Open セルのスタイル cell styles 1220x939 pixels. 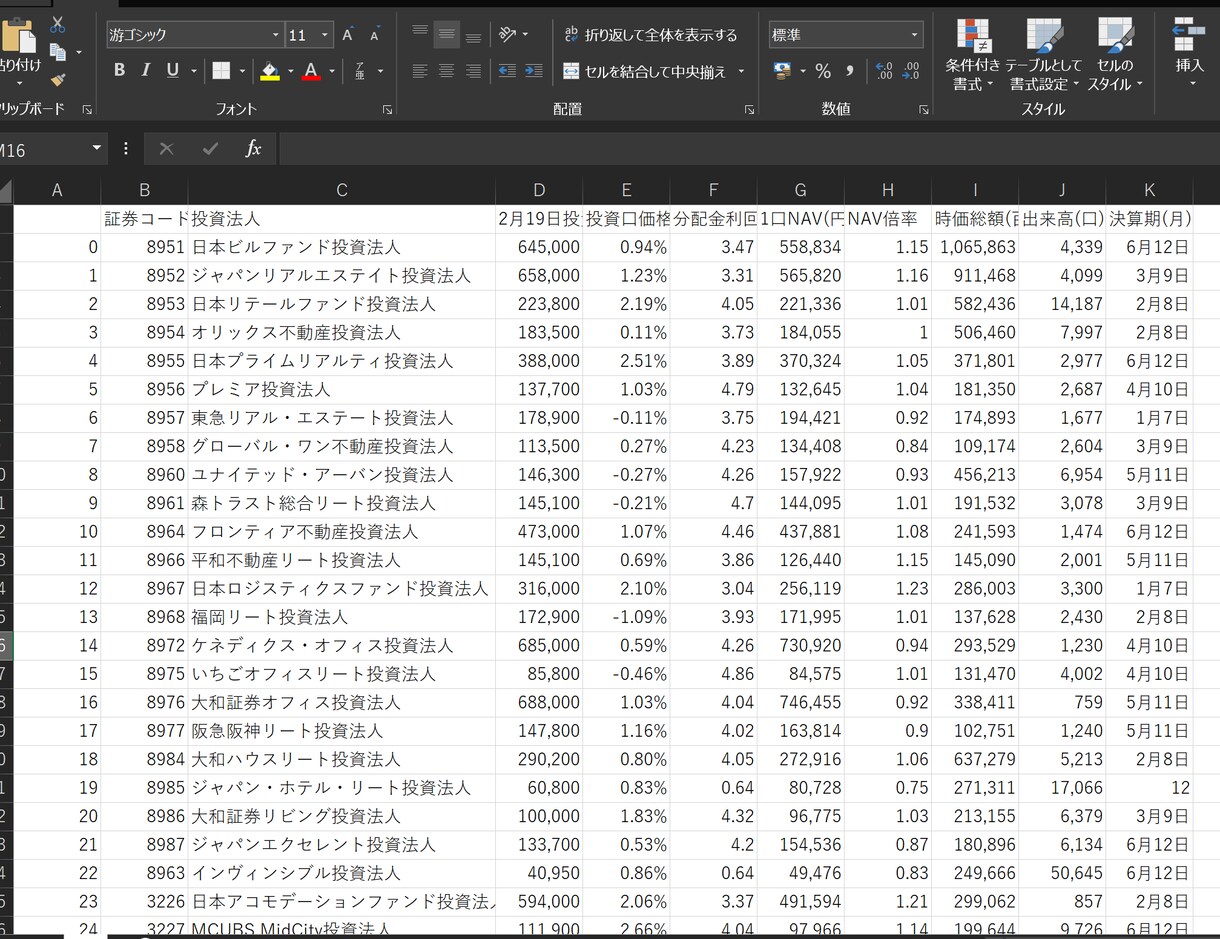click(x=1115, y=54)
